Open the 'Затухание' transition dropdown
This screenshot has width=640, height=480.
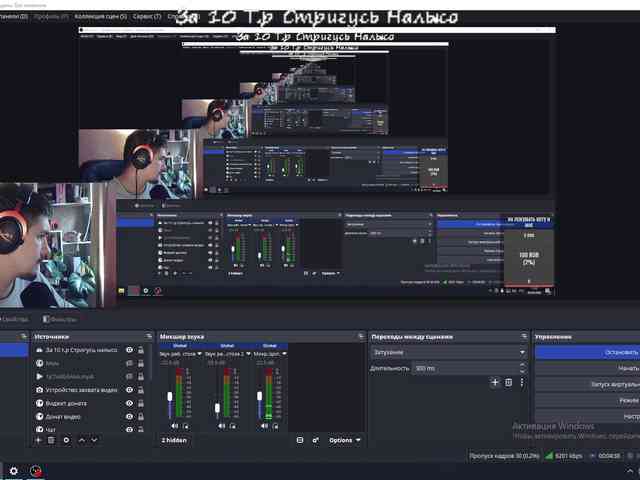point(448,352)
